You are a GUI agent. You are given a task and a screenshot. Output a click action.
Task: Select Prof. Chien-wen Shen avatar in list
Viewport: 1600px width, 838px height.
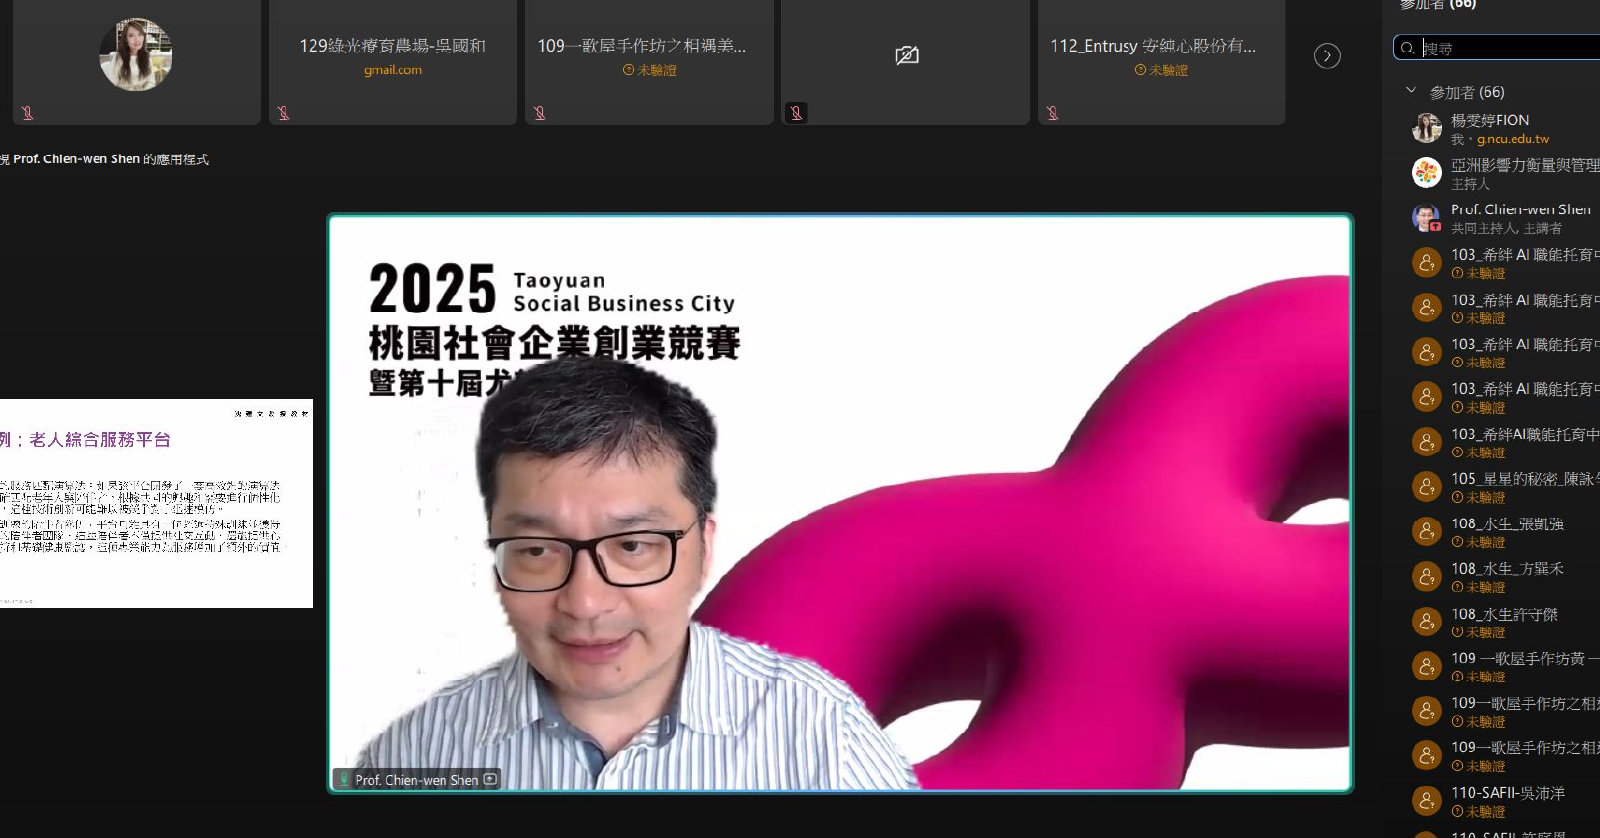tap(1426, 217)
